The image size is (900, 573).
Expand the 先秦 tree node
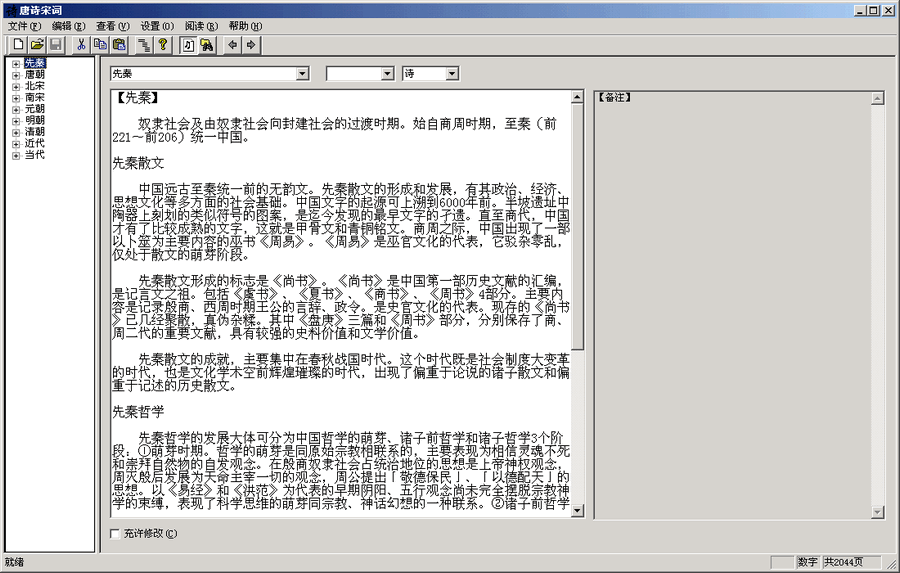(x=16, y=64)
